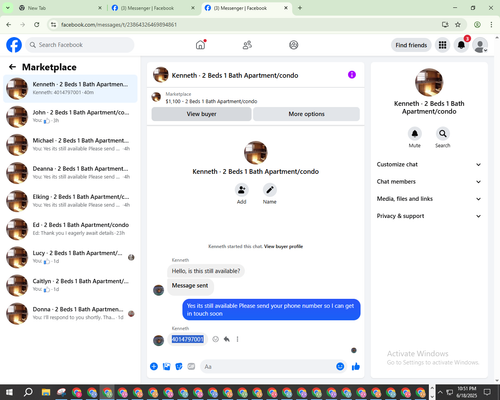500x400 pixels.
Task: Show hidden system tray icons
Action: coord(440,392)
